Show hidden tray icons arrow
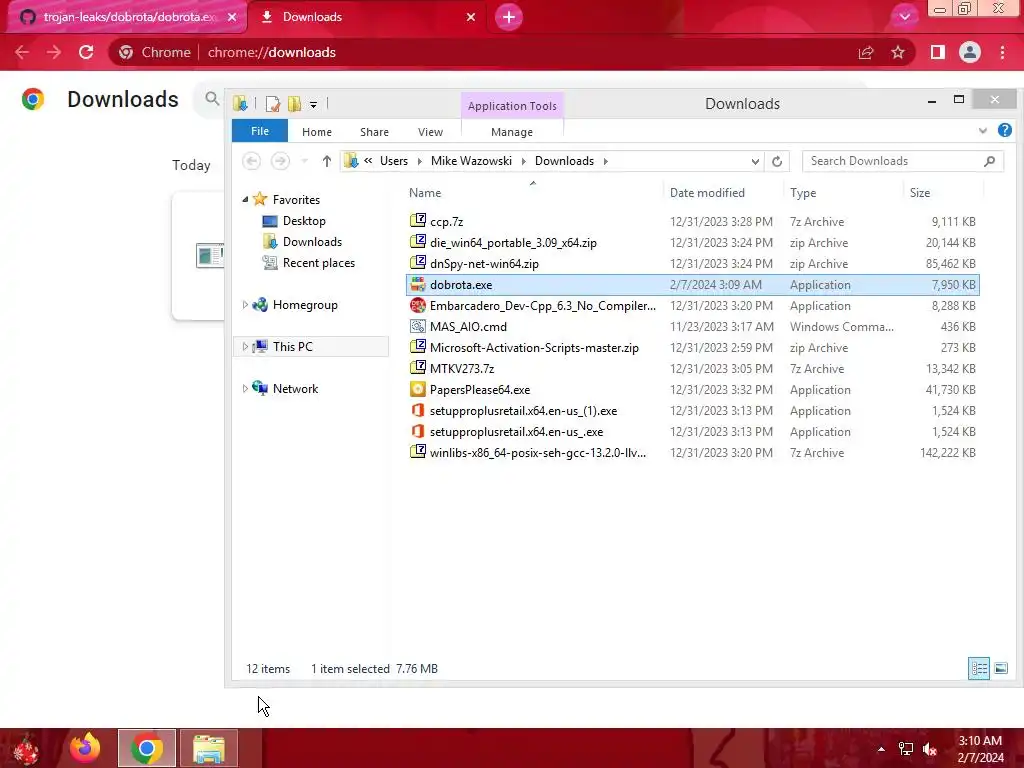 pyautogui.click(x=881, y=749)
